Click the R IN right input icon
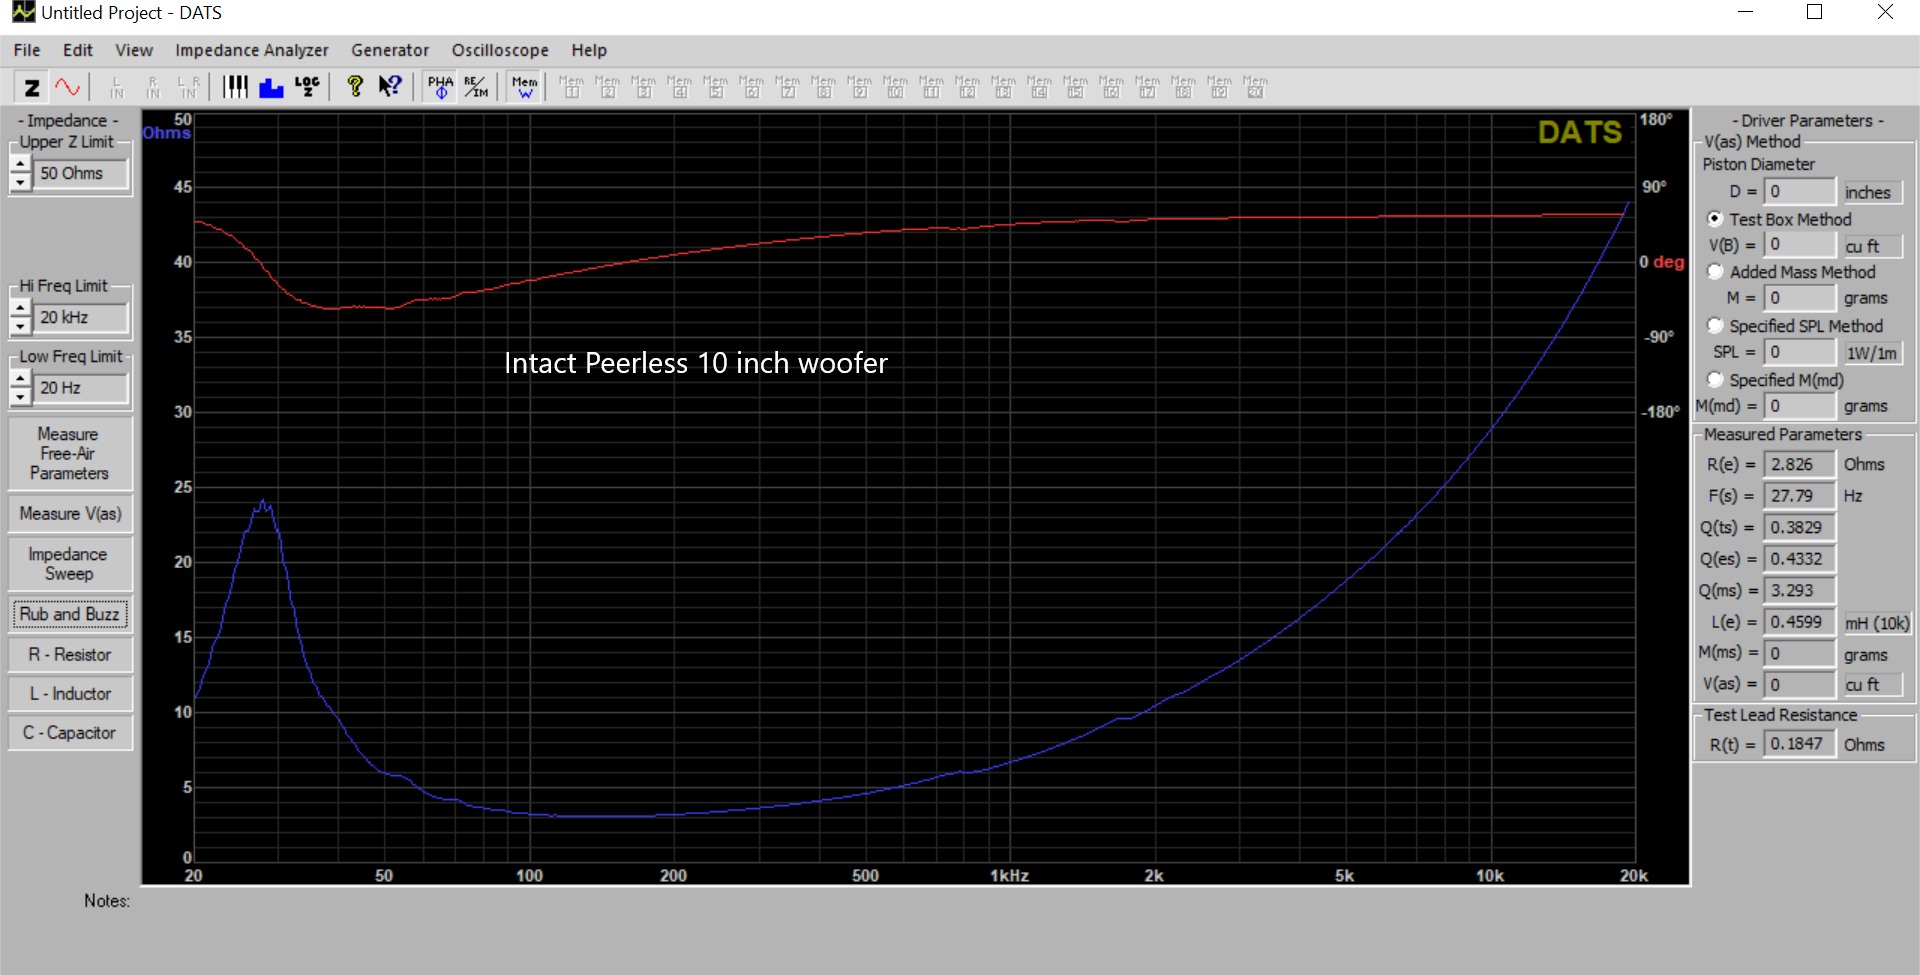 [153, 87]
